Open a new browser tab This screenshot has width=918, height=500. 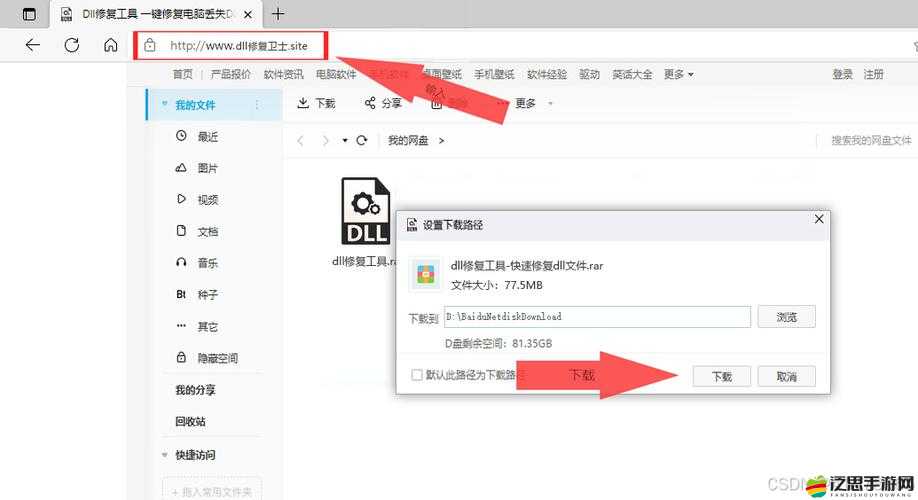[278, 13]
